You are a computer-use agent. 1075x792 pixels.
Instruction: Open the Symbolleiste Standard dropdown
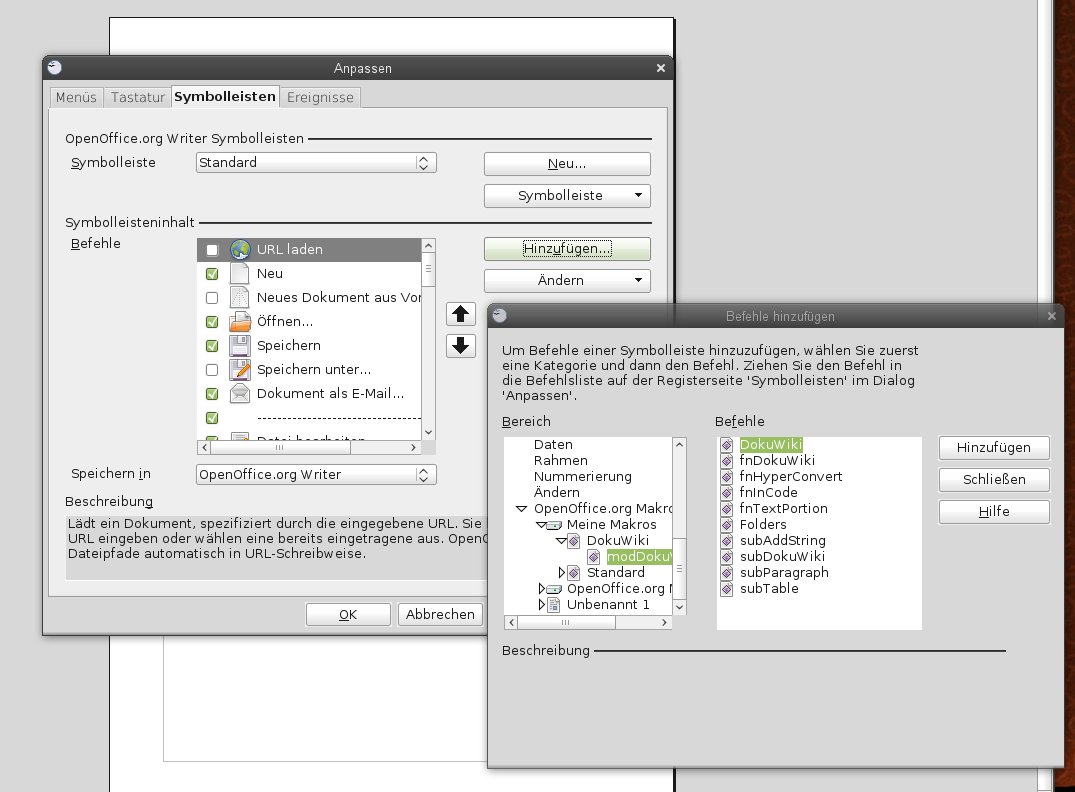316,163
